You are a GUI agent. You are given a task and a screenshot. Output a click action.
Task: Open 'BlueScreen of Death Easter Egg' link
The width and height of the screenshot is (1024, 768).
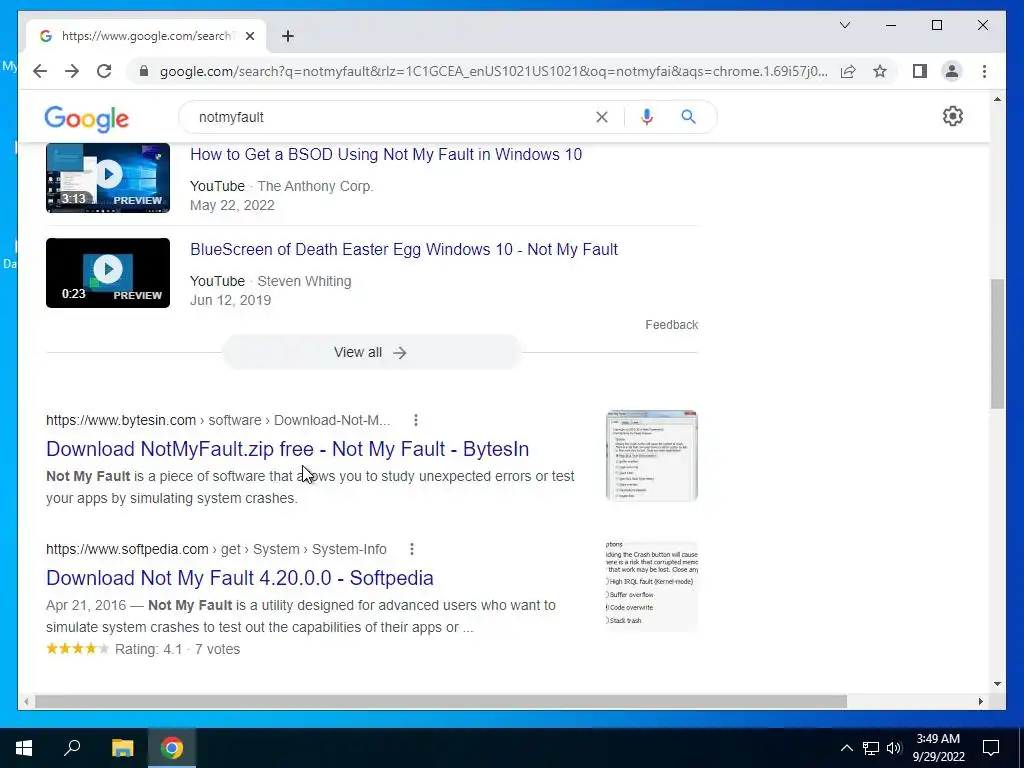404,249
